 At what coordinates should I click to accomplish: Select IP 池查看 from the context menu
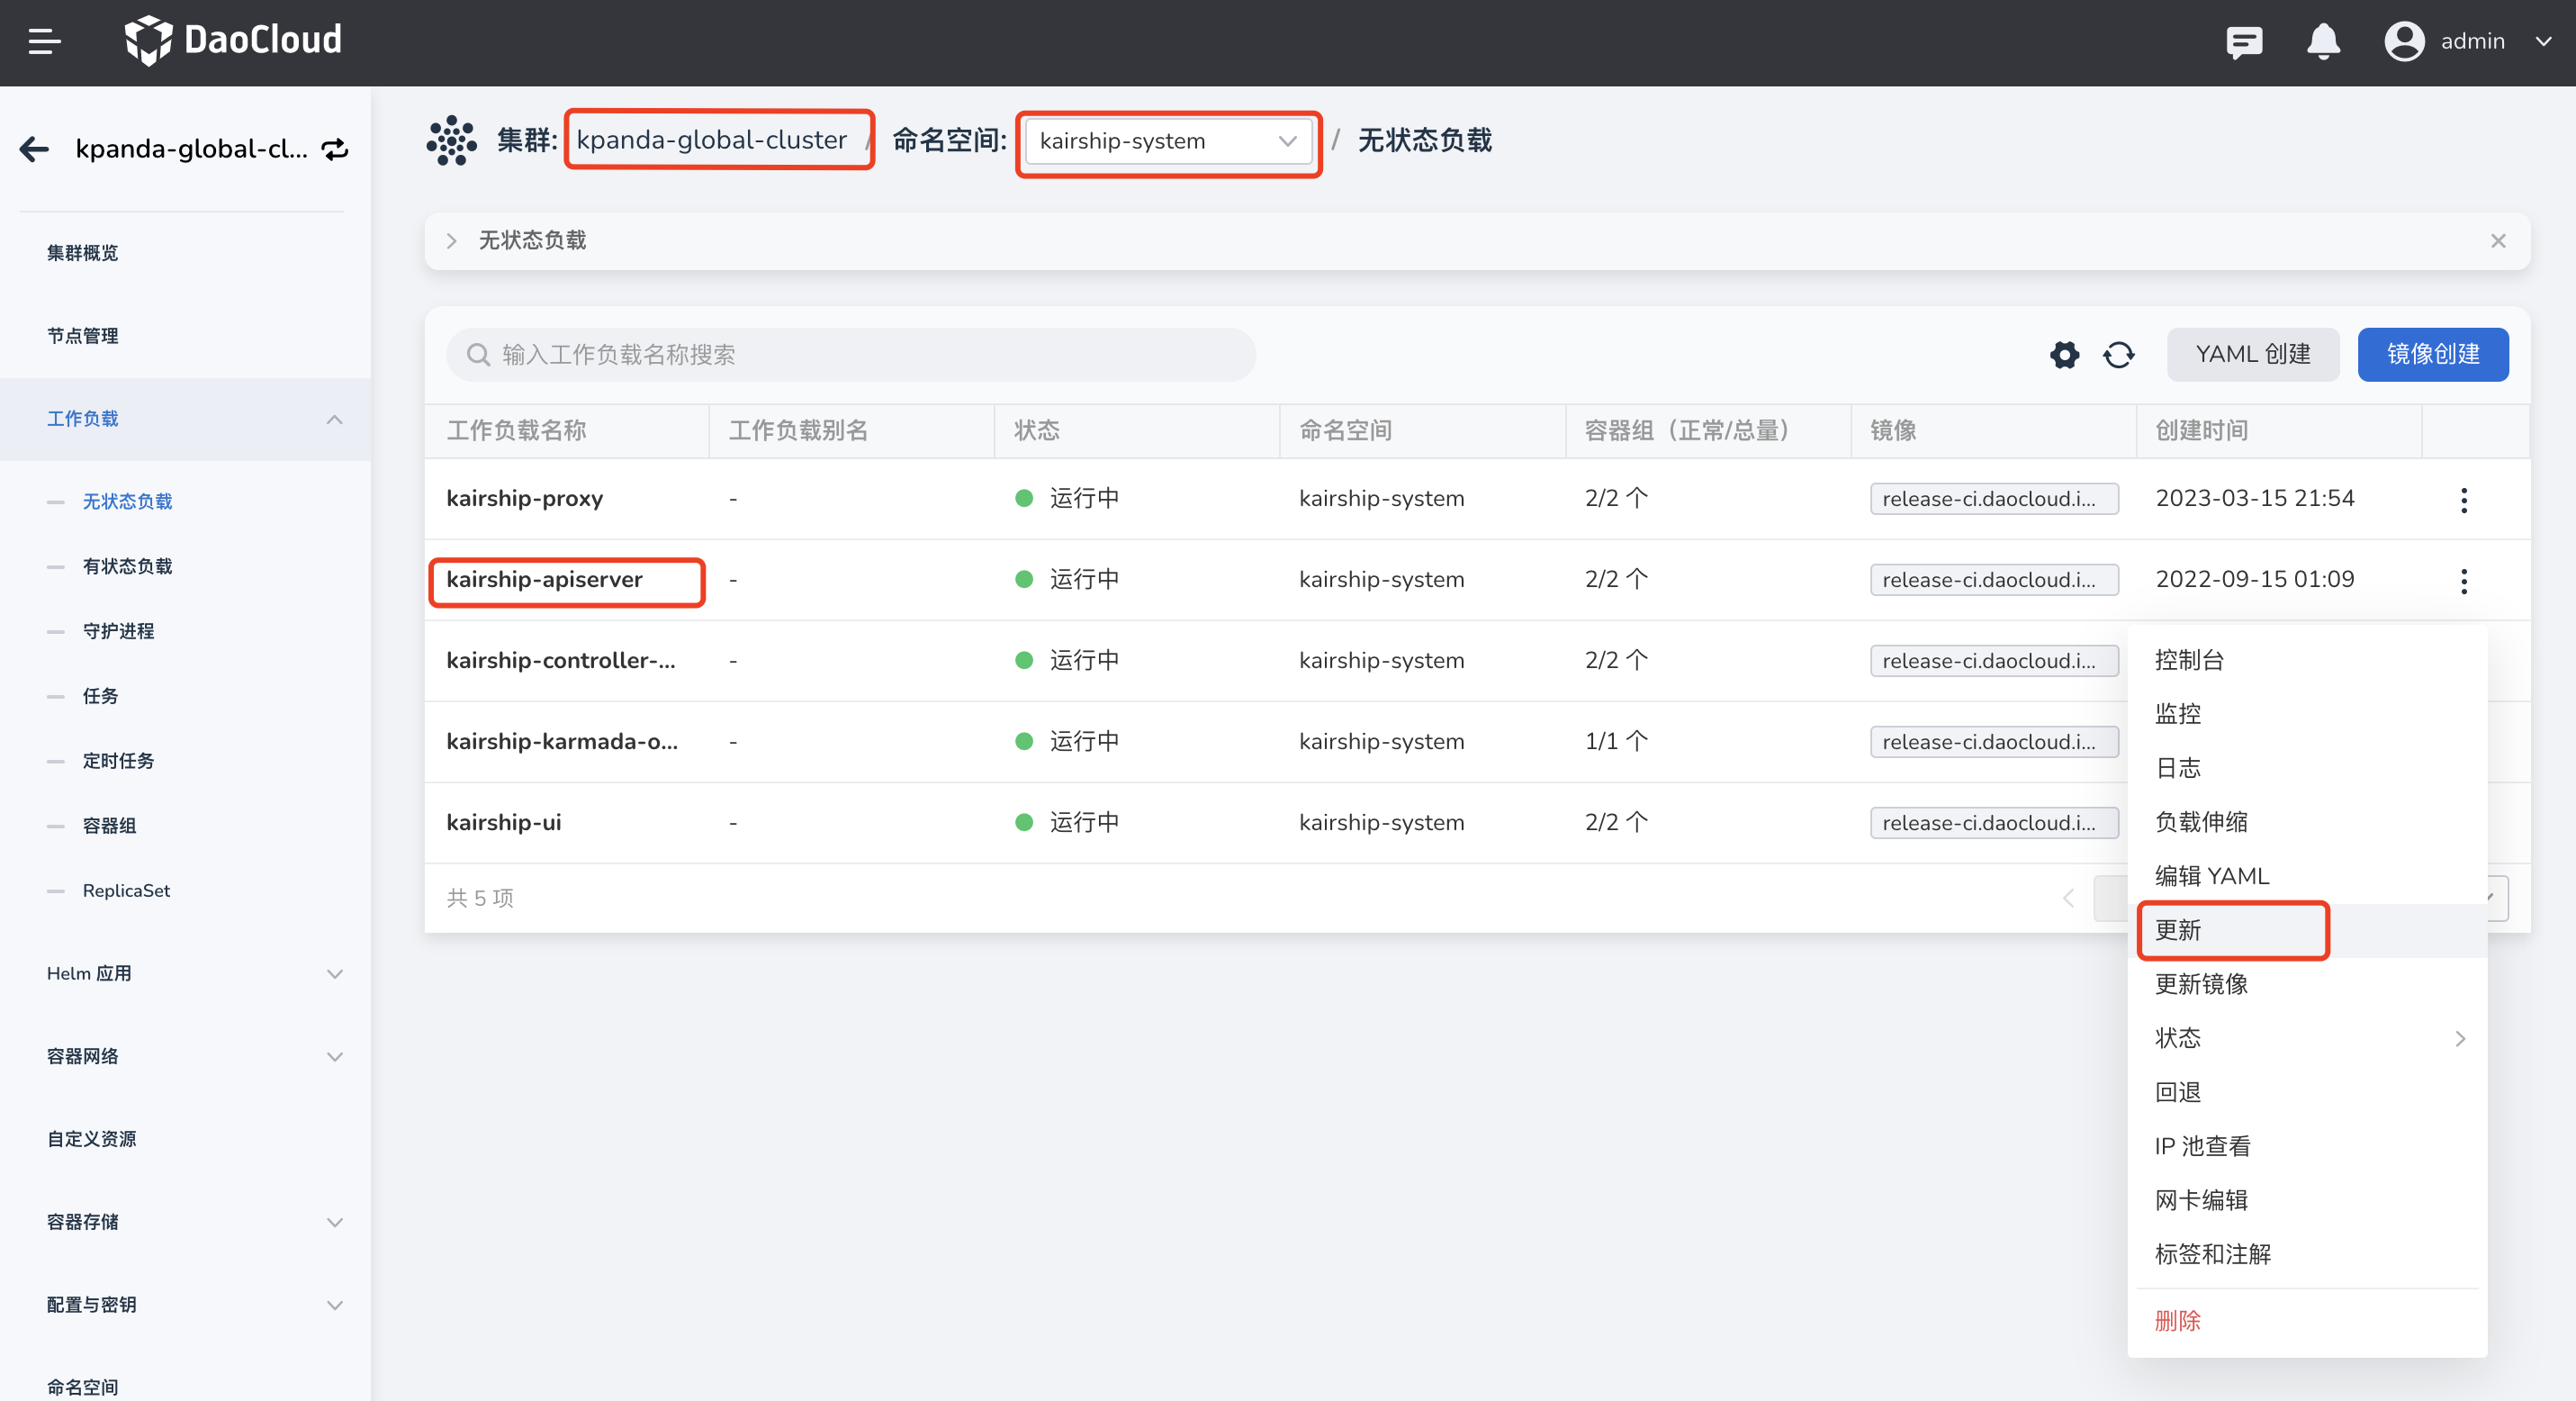point(2306,1146)
